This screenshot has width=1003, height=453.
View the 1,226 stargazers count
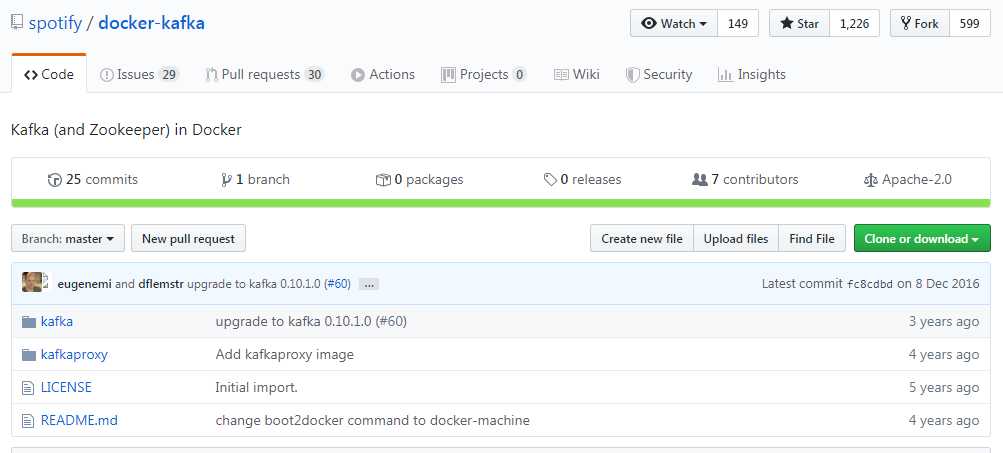855,24
